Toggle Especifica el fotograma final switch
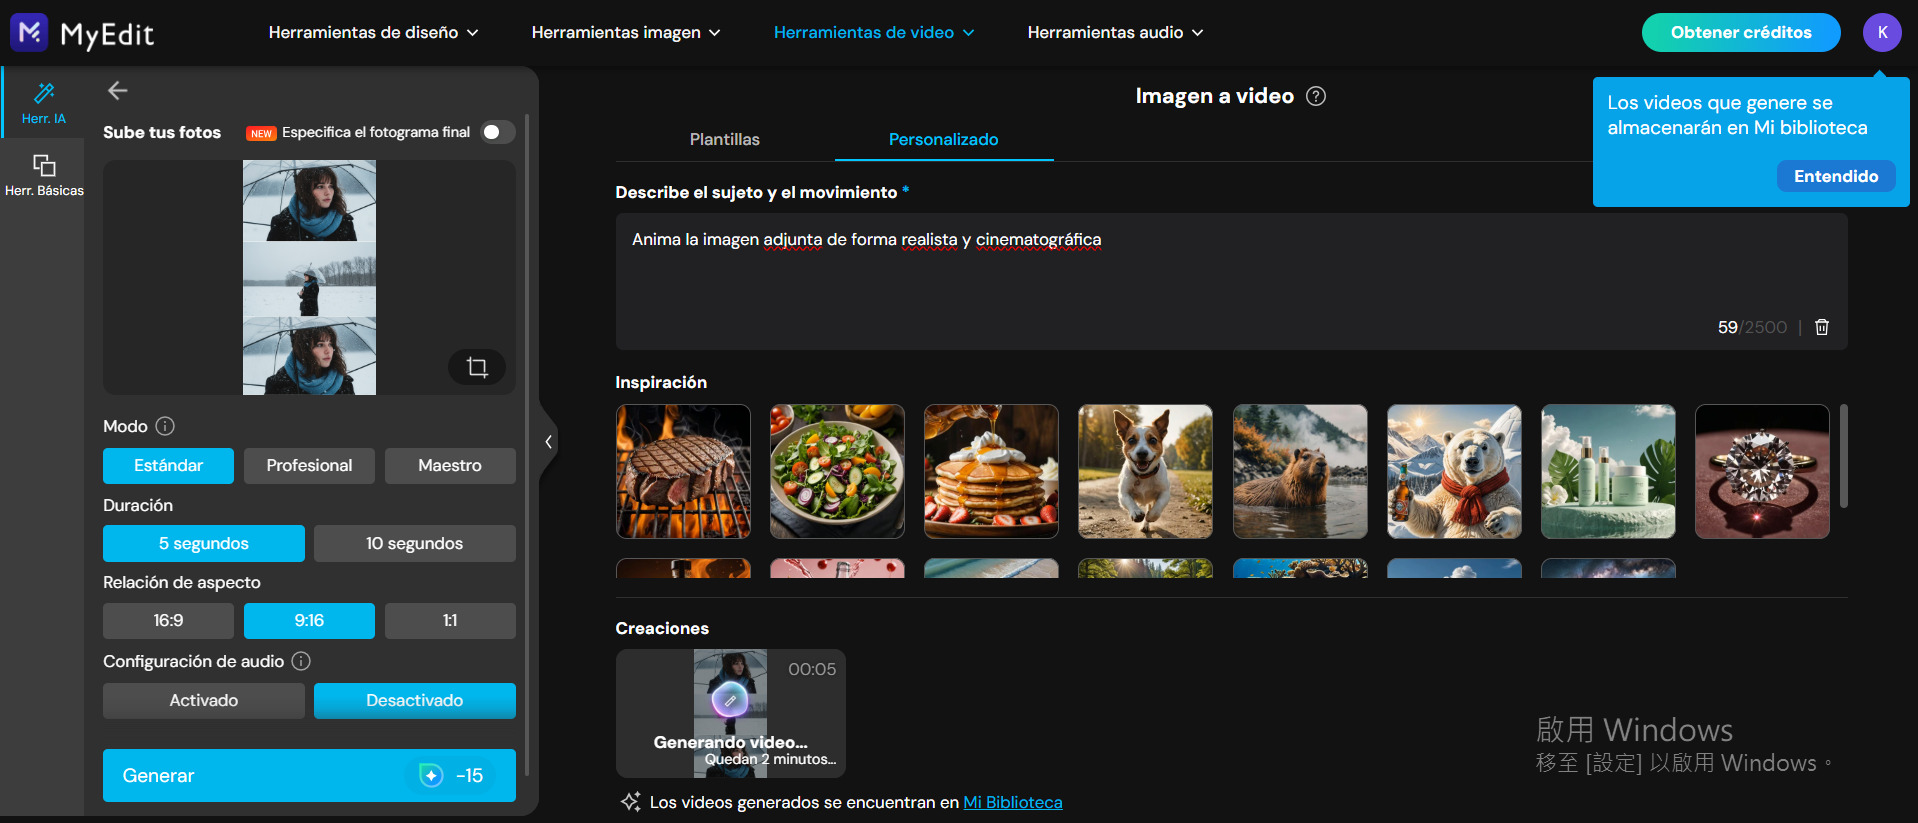 [497, 132]
